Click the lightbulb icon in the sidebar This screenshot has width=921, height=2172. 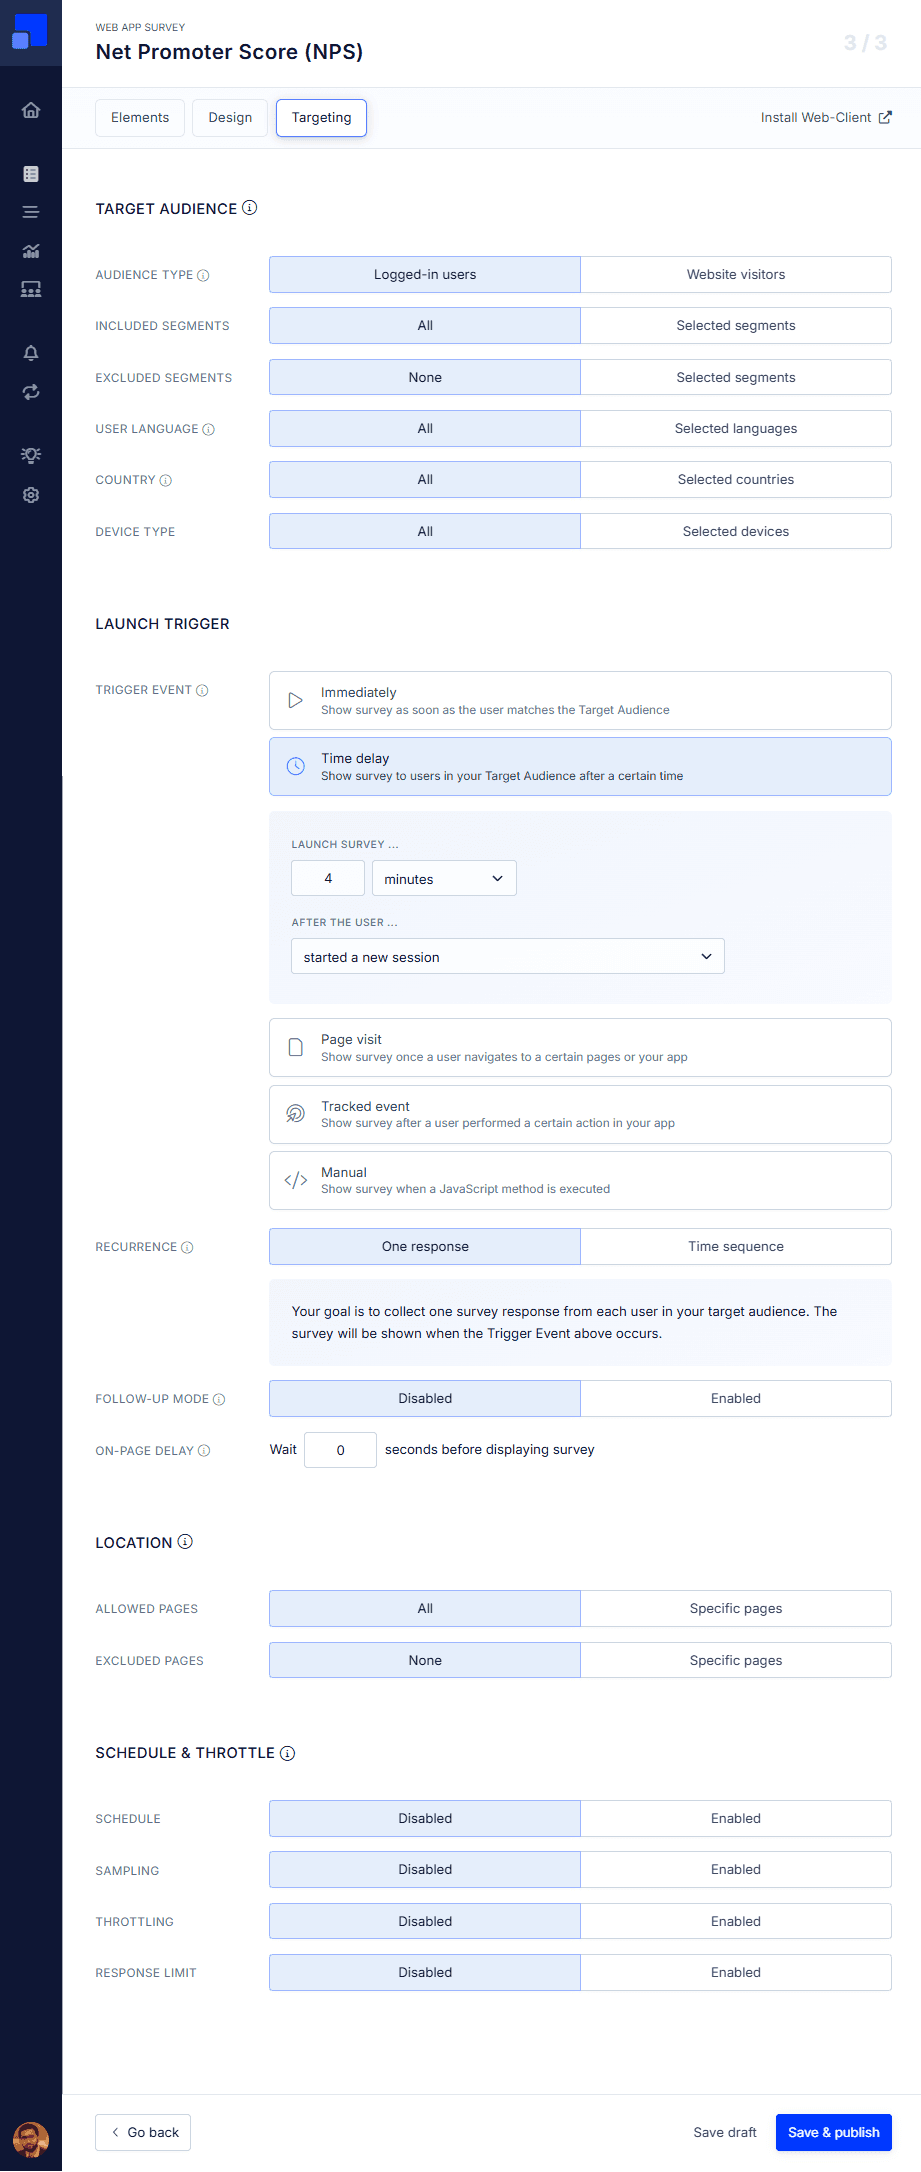[x=31, y=455]
